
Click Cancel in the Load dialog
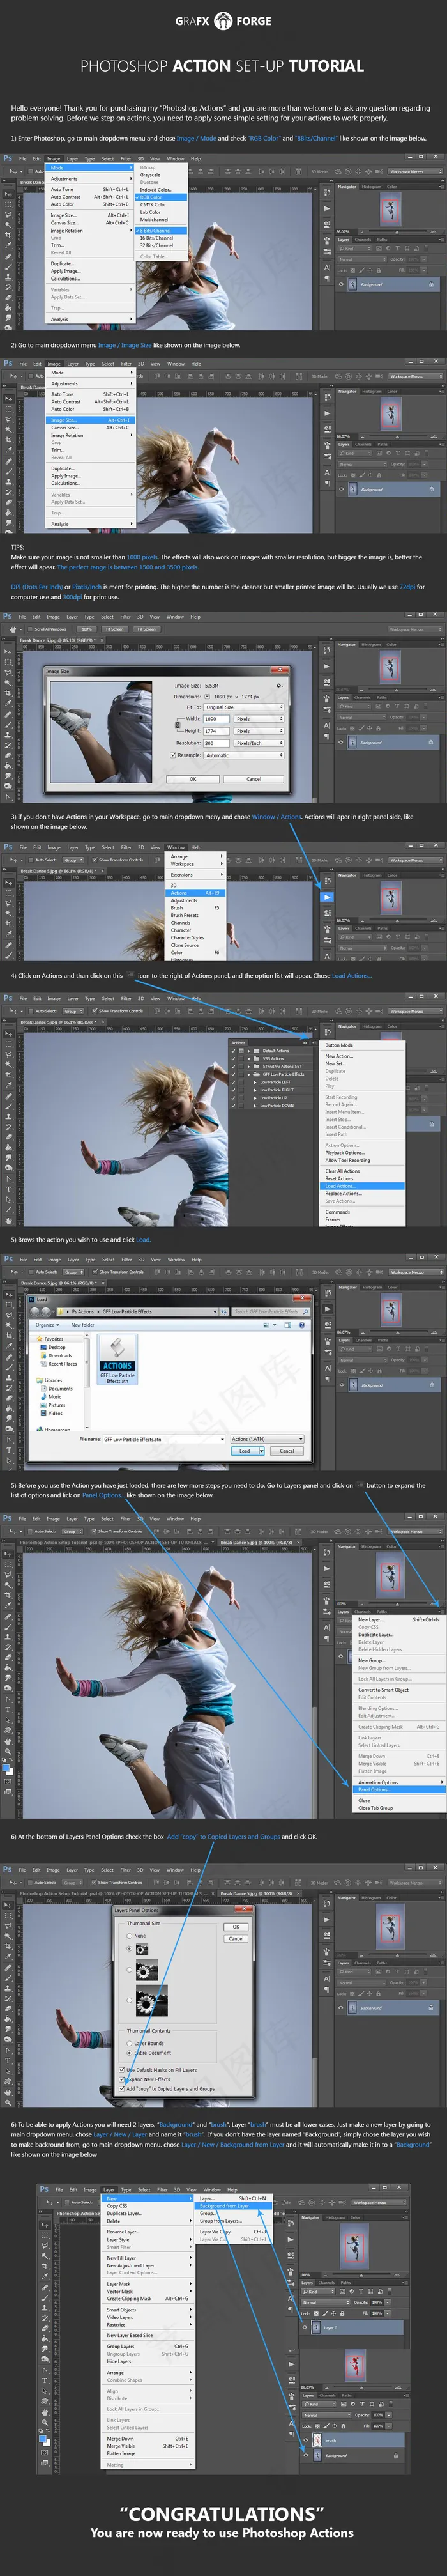(287, 1450)
